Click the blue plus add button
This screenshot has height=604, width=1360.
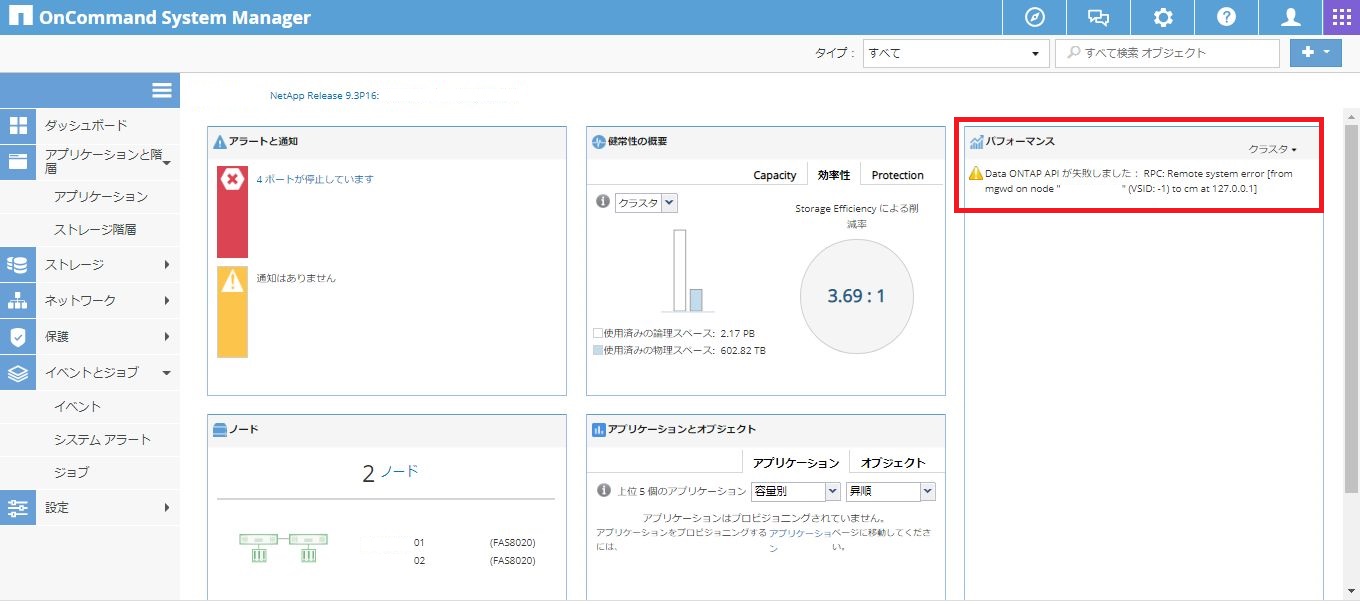click(x=1315, y=53)
